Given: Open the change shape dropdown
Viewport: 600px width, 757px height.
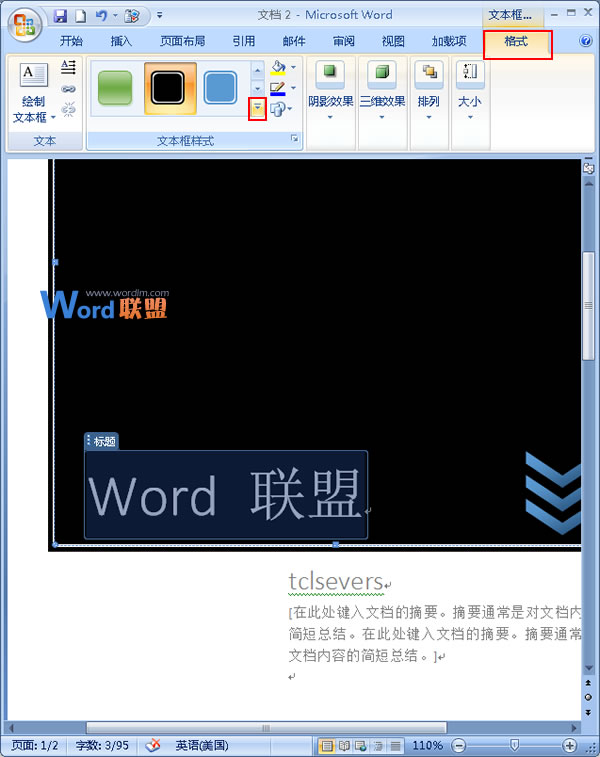Looking at the screenshot, I should [281, 110].
